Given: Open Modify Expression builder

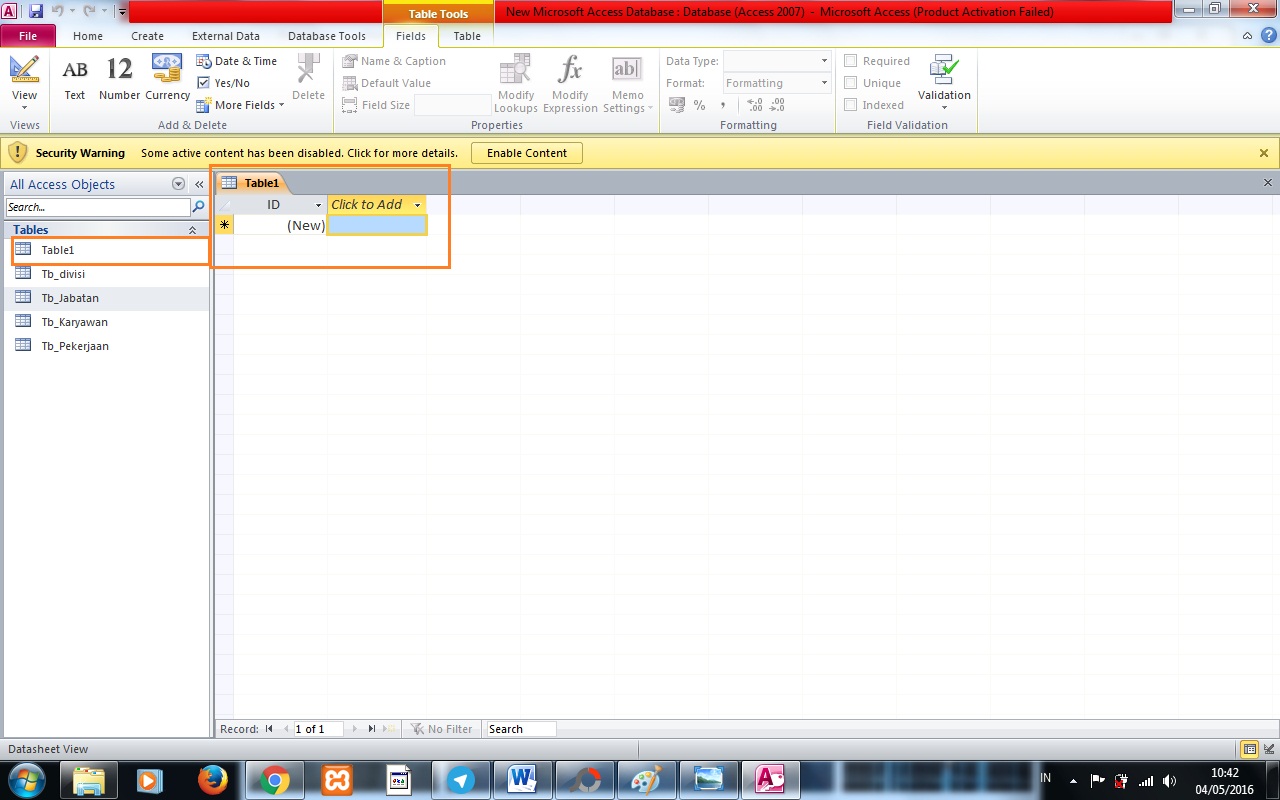Looking at the screenshot, I should coord(569,82).
